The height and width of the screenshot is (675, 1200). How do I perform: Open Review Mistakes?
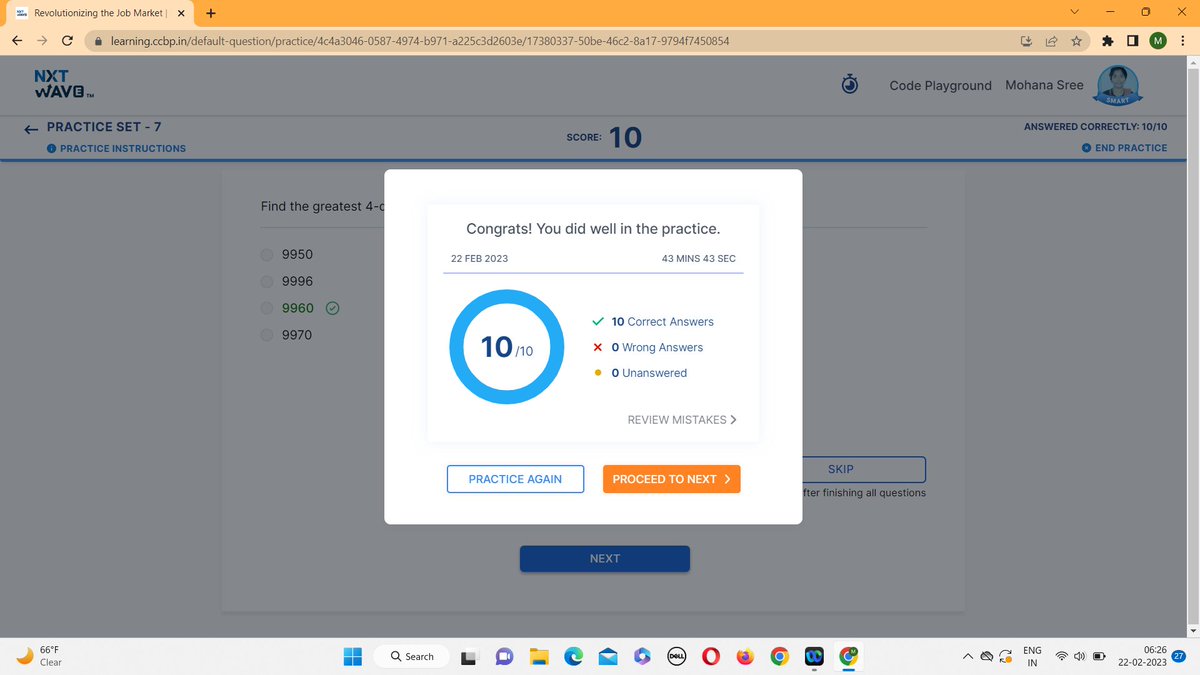[x=682, y=420]
